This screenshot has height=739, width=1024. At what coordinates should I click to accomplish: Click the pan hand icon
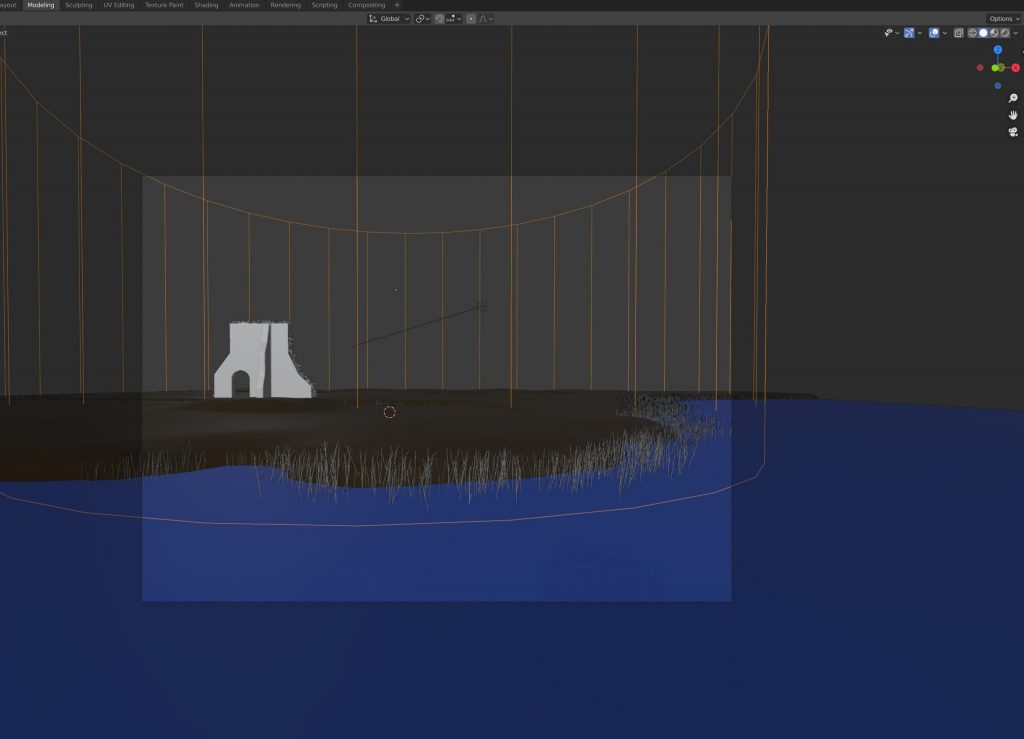coord(1013,115)
